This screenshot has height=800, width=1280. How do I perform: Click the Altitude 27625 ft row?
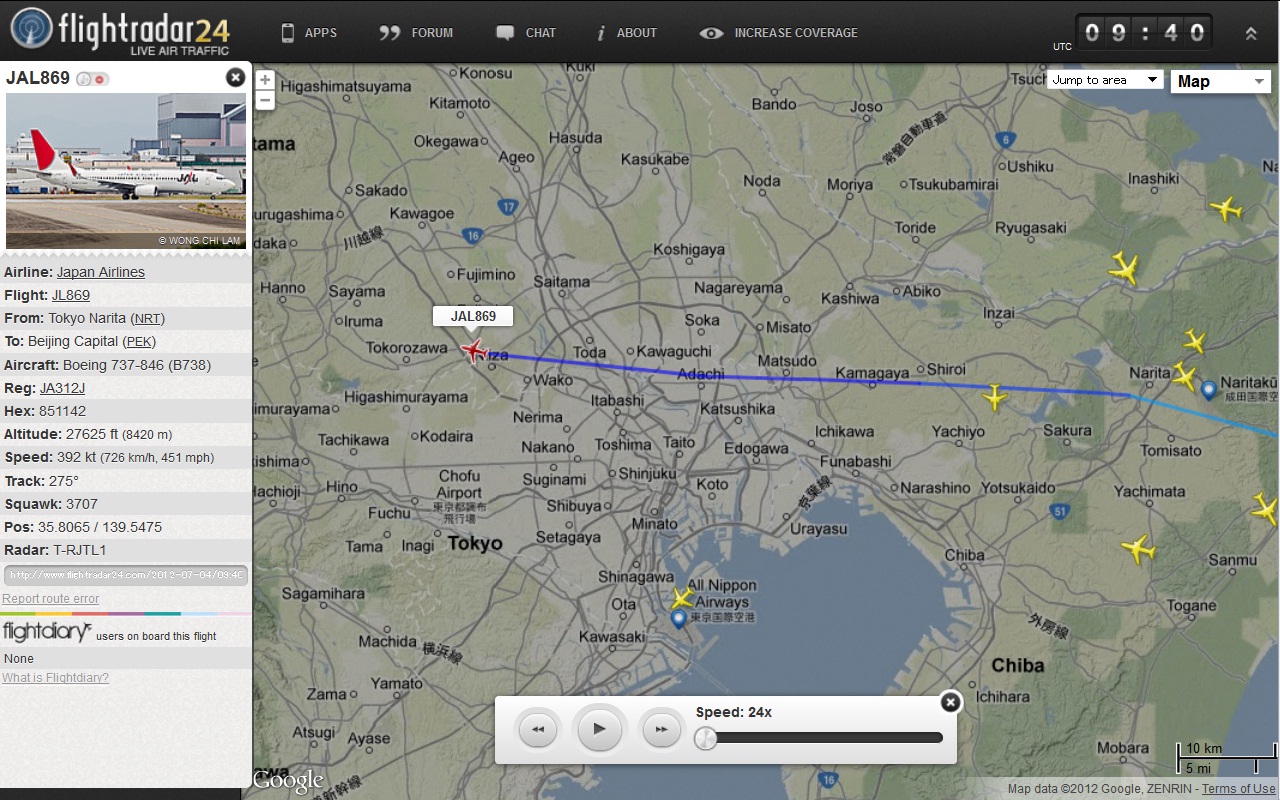[x=126, y=434]
